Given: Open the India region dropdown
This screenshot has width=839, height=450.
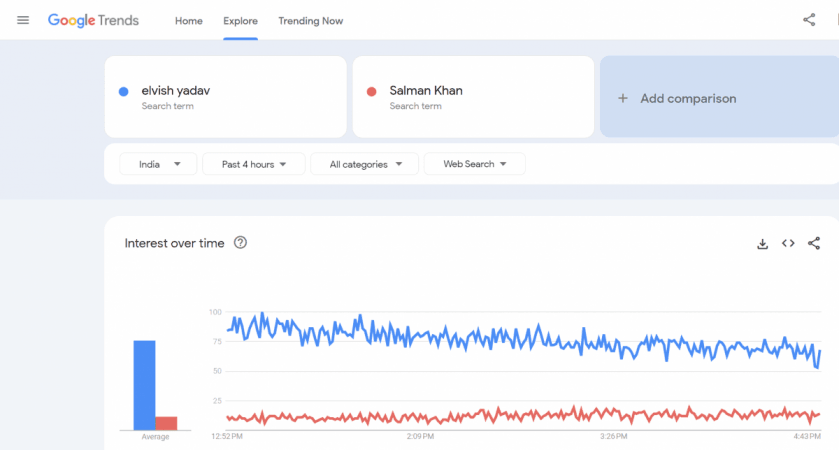Looking at the screenshot, I should (158, 164).
